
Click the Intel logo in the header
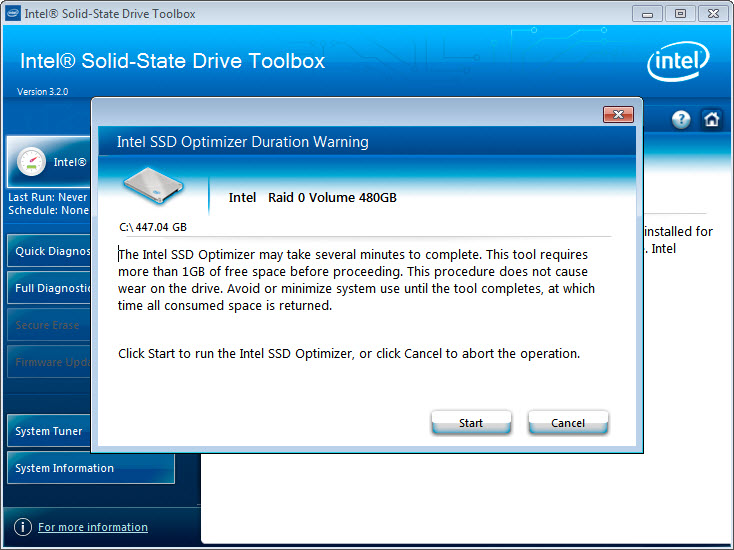tap(678, 61)
